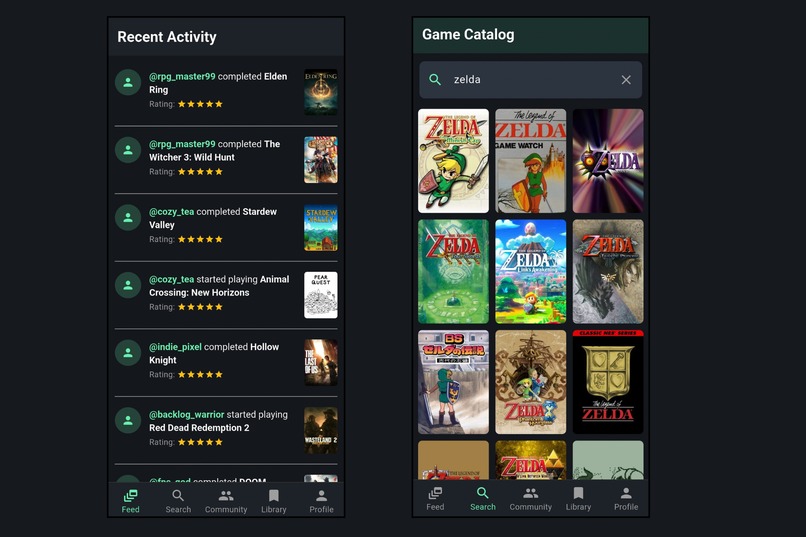Open @indie_pixel user profile link
Screen dimensions: 806x537
point(175,347)
